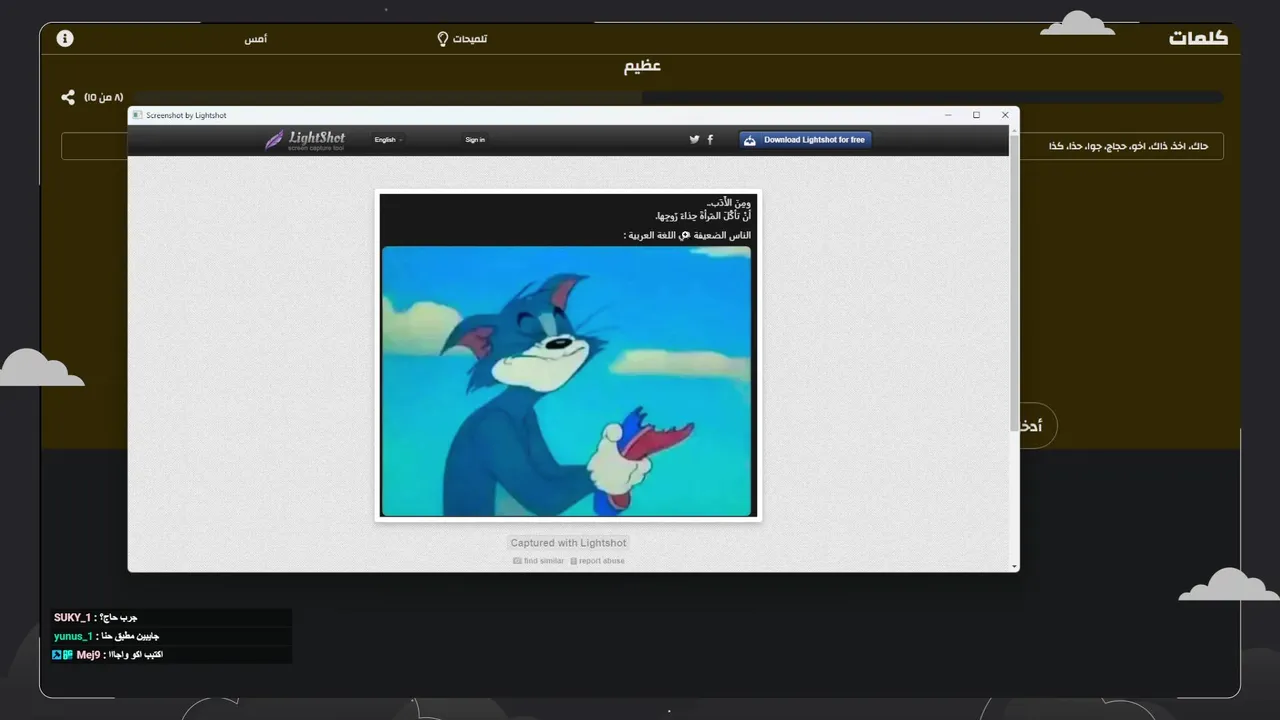Maximize the Lightshot window
1280x720 pixels.
coord(977,115)
